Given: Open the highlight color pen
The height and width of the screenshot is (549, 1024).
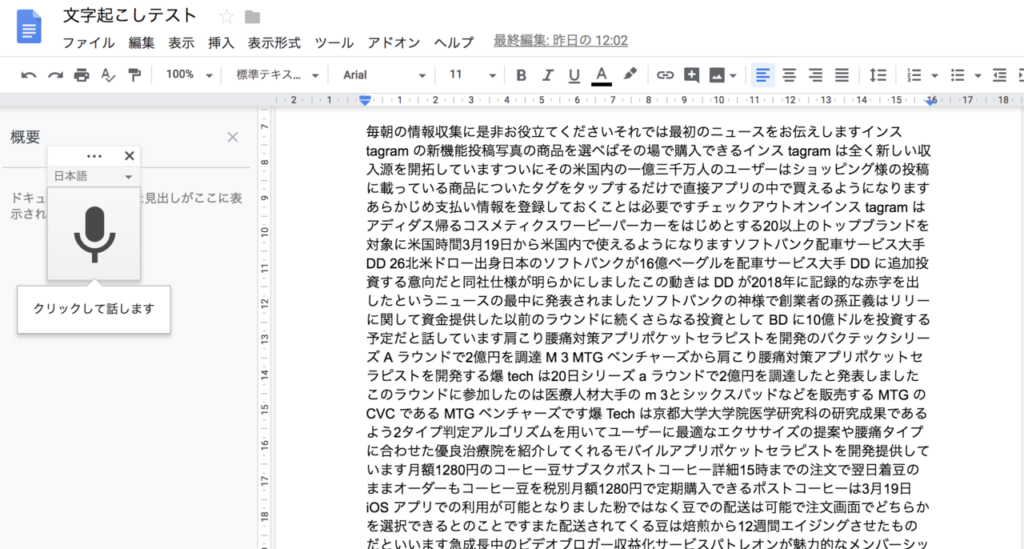Looking at the screenshot, I should [630, 74].
